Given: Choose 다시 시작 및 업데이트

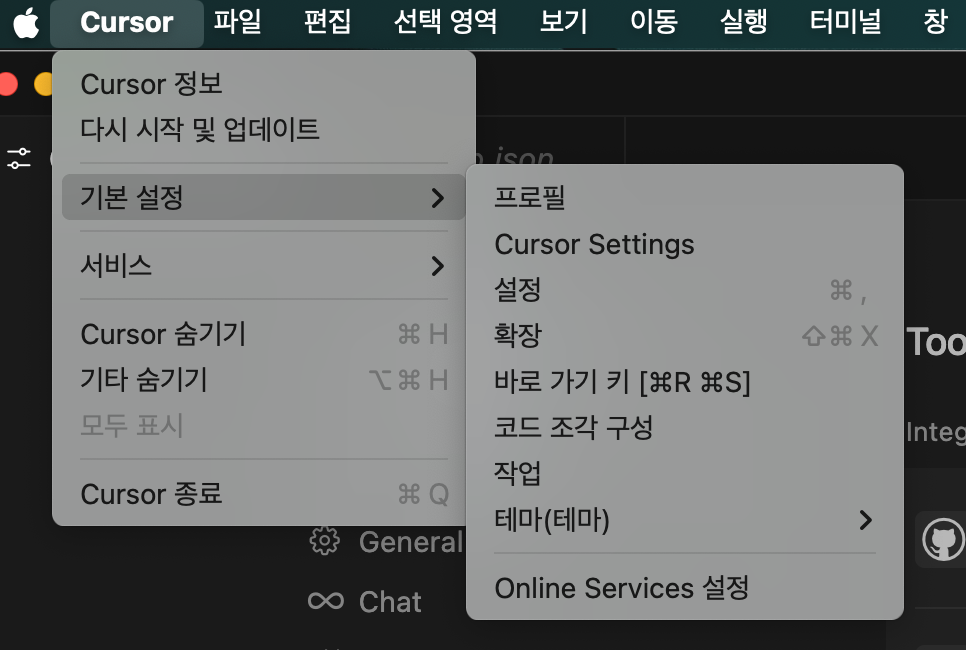Looking at the screenshot, I should tap(264, 130).
